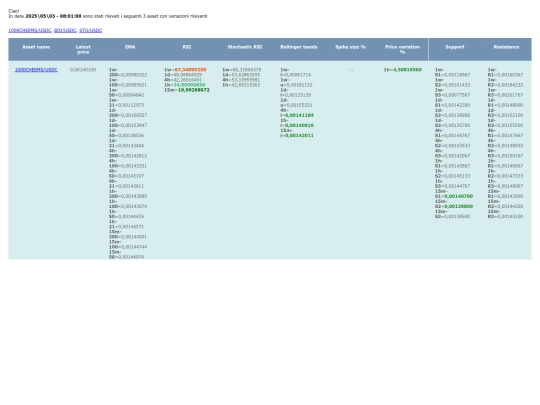Viewport: 540px width, 405px height.
Task: Click the Latest price column header
Action: click(83, 49)
